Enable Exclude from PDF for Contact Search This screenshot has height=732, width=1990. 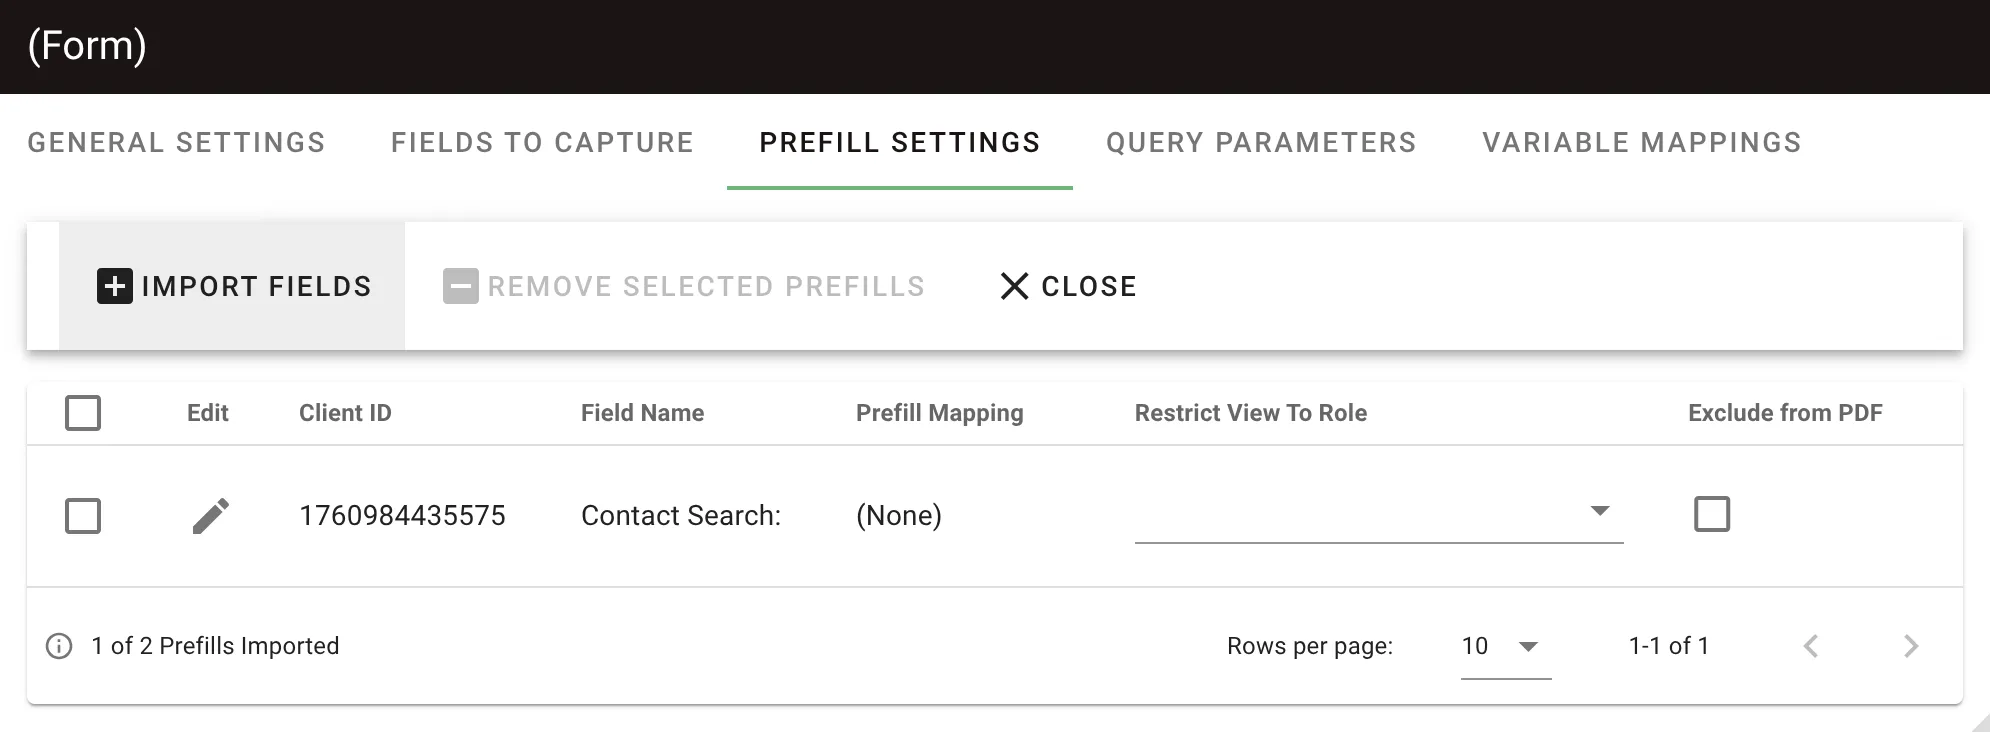tap(1712, 515)
